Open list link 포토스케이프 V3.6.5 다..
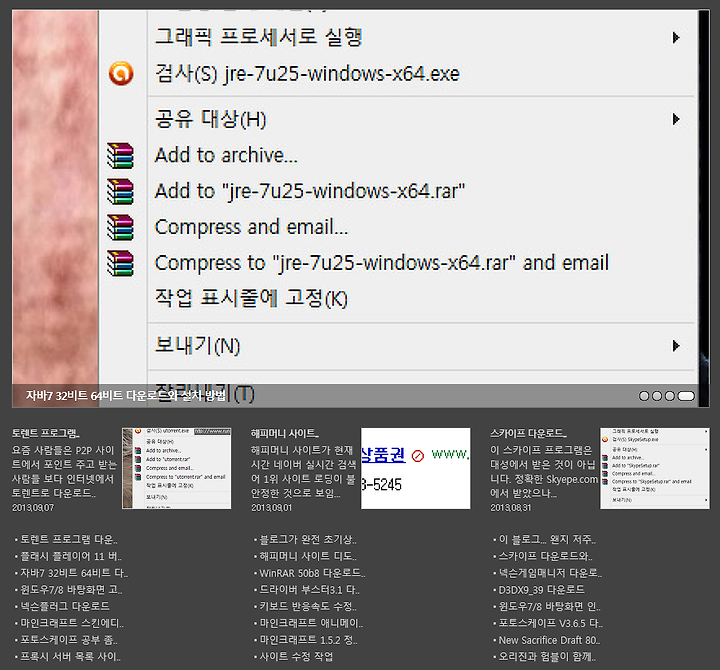Image resolution: width=720 pixels, height=670 pixels. click(x=551, y=623)
